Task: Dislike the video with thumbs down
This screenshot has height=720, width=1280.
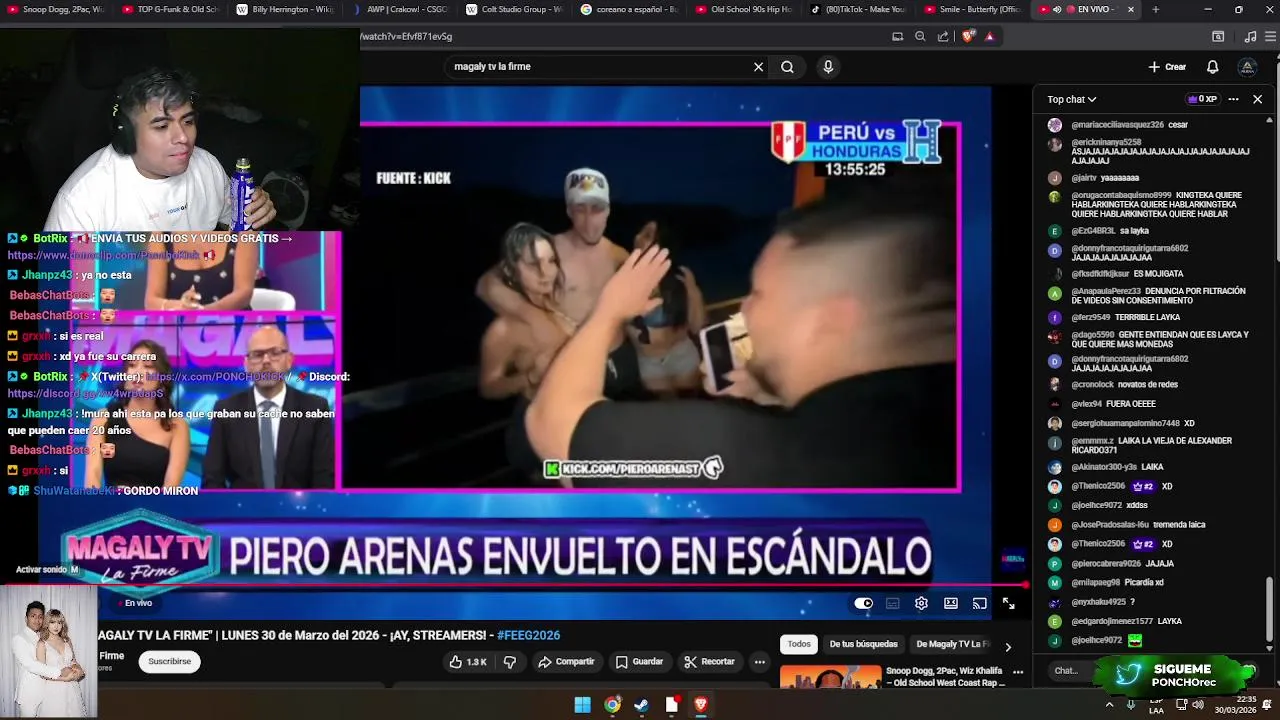Action: (x=510, y=662)
